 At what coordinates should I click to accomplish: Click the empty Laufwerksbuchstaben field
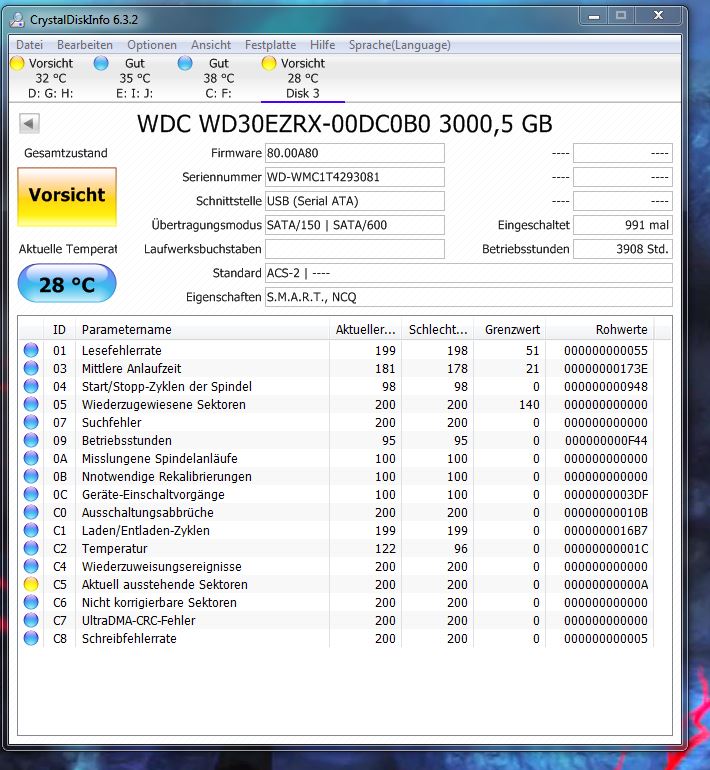(x=355, y=249)
